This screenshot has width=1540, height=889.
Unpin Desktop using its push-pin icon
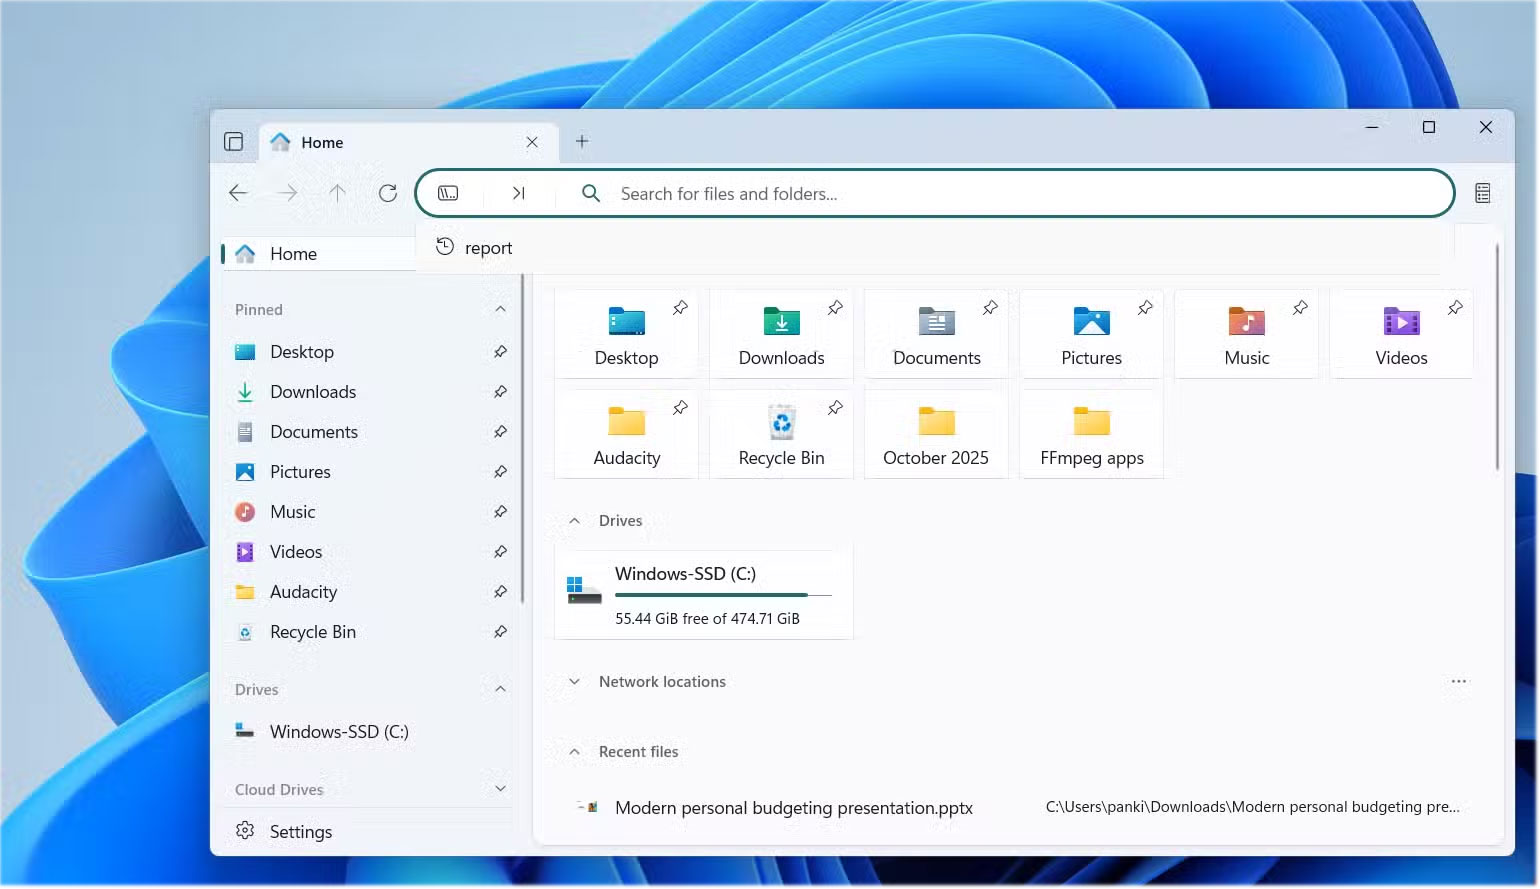pyautogui.click(x=680, y=308)
